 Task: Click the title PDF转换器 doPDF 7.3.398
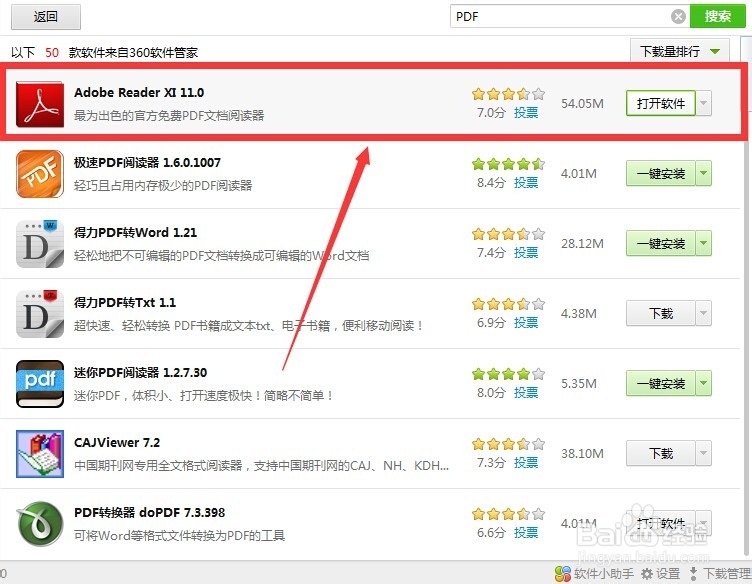[150, 513]
